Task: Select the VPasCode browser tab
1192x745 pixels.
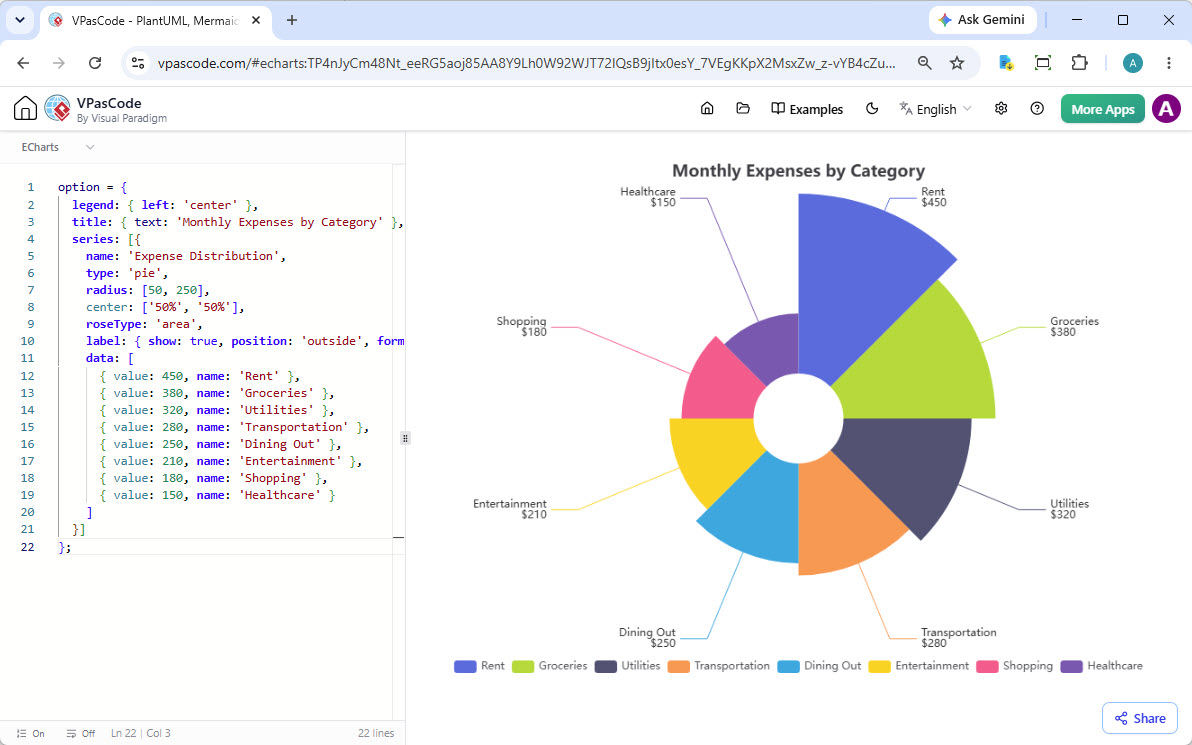Action: [x=154, y=21]
